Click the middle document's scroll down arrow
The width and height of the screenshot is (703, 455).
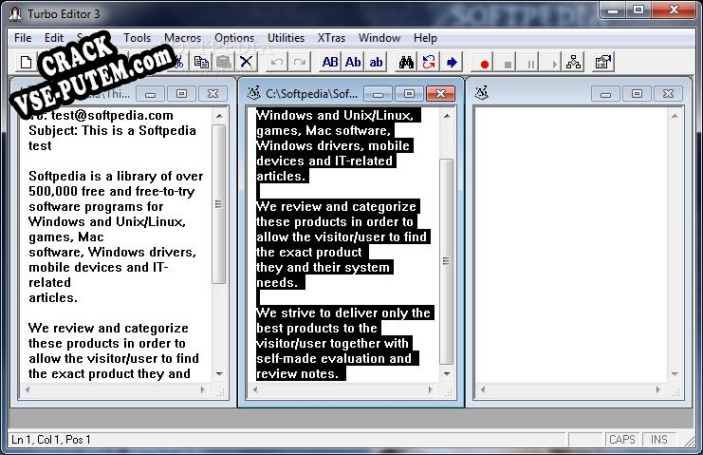[447, 373]
